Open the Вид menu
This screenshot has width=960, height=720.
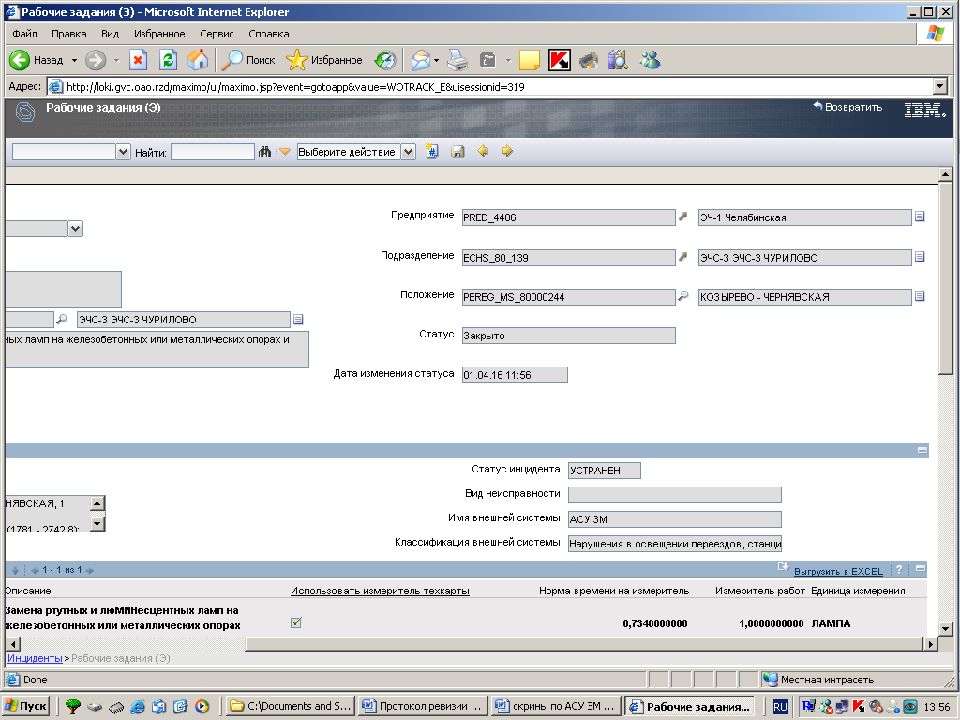coord(110,34)
